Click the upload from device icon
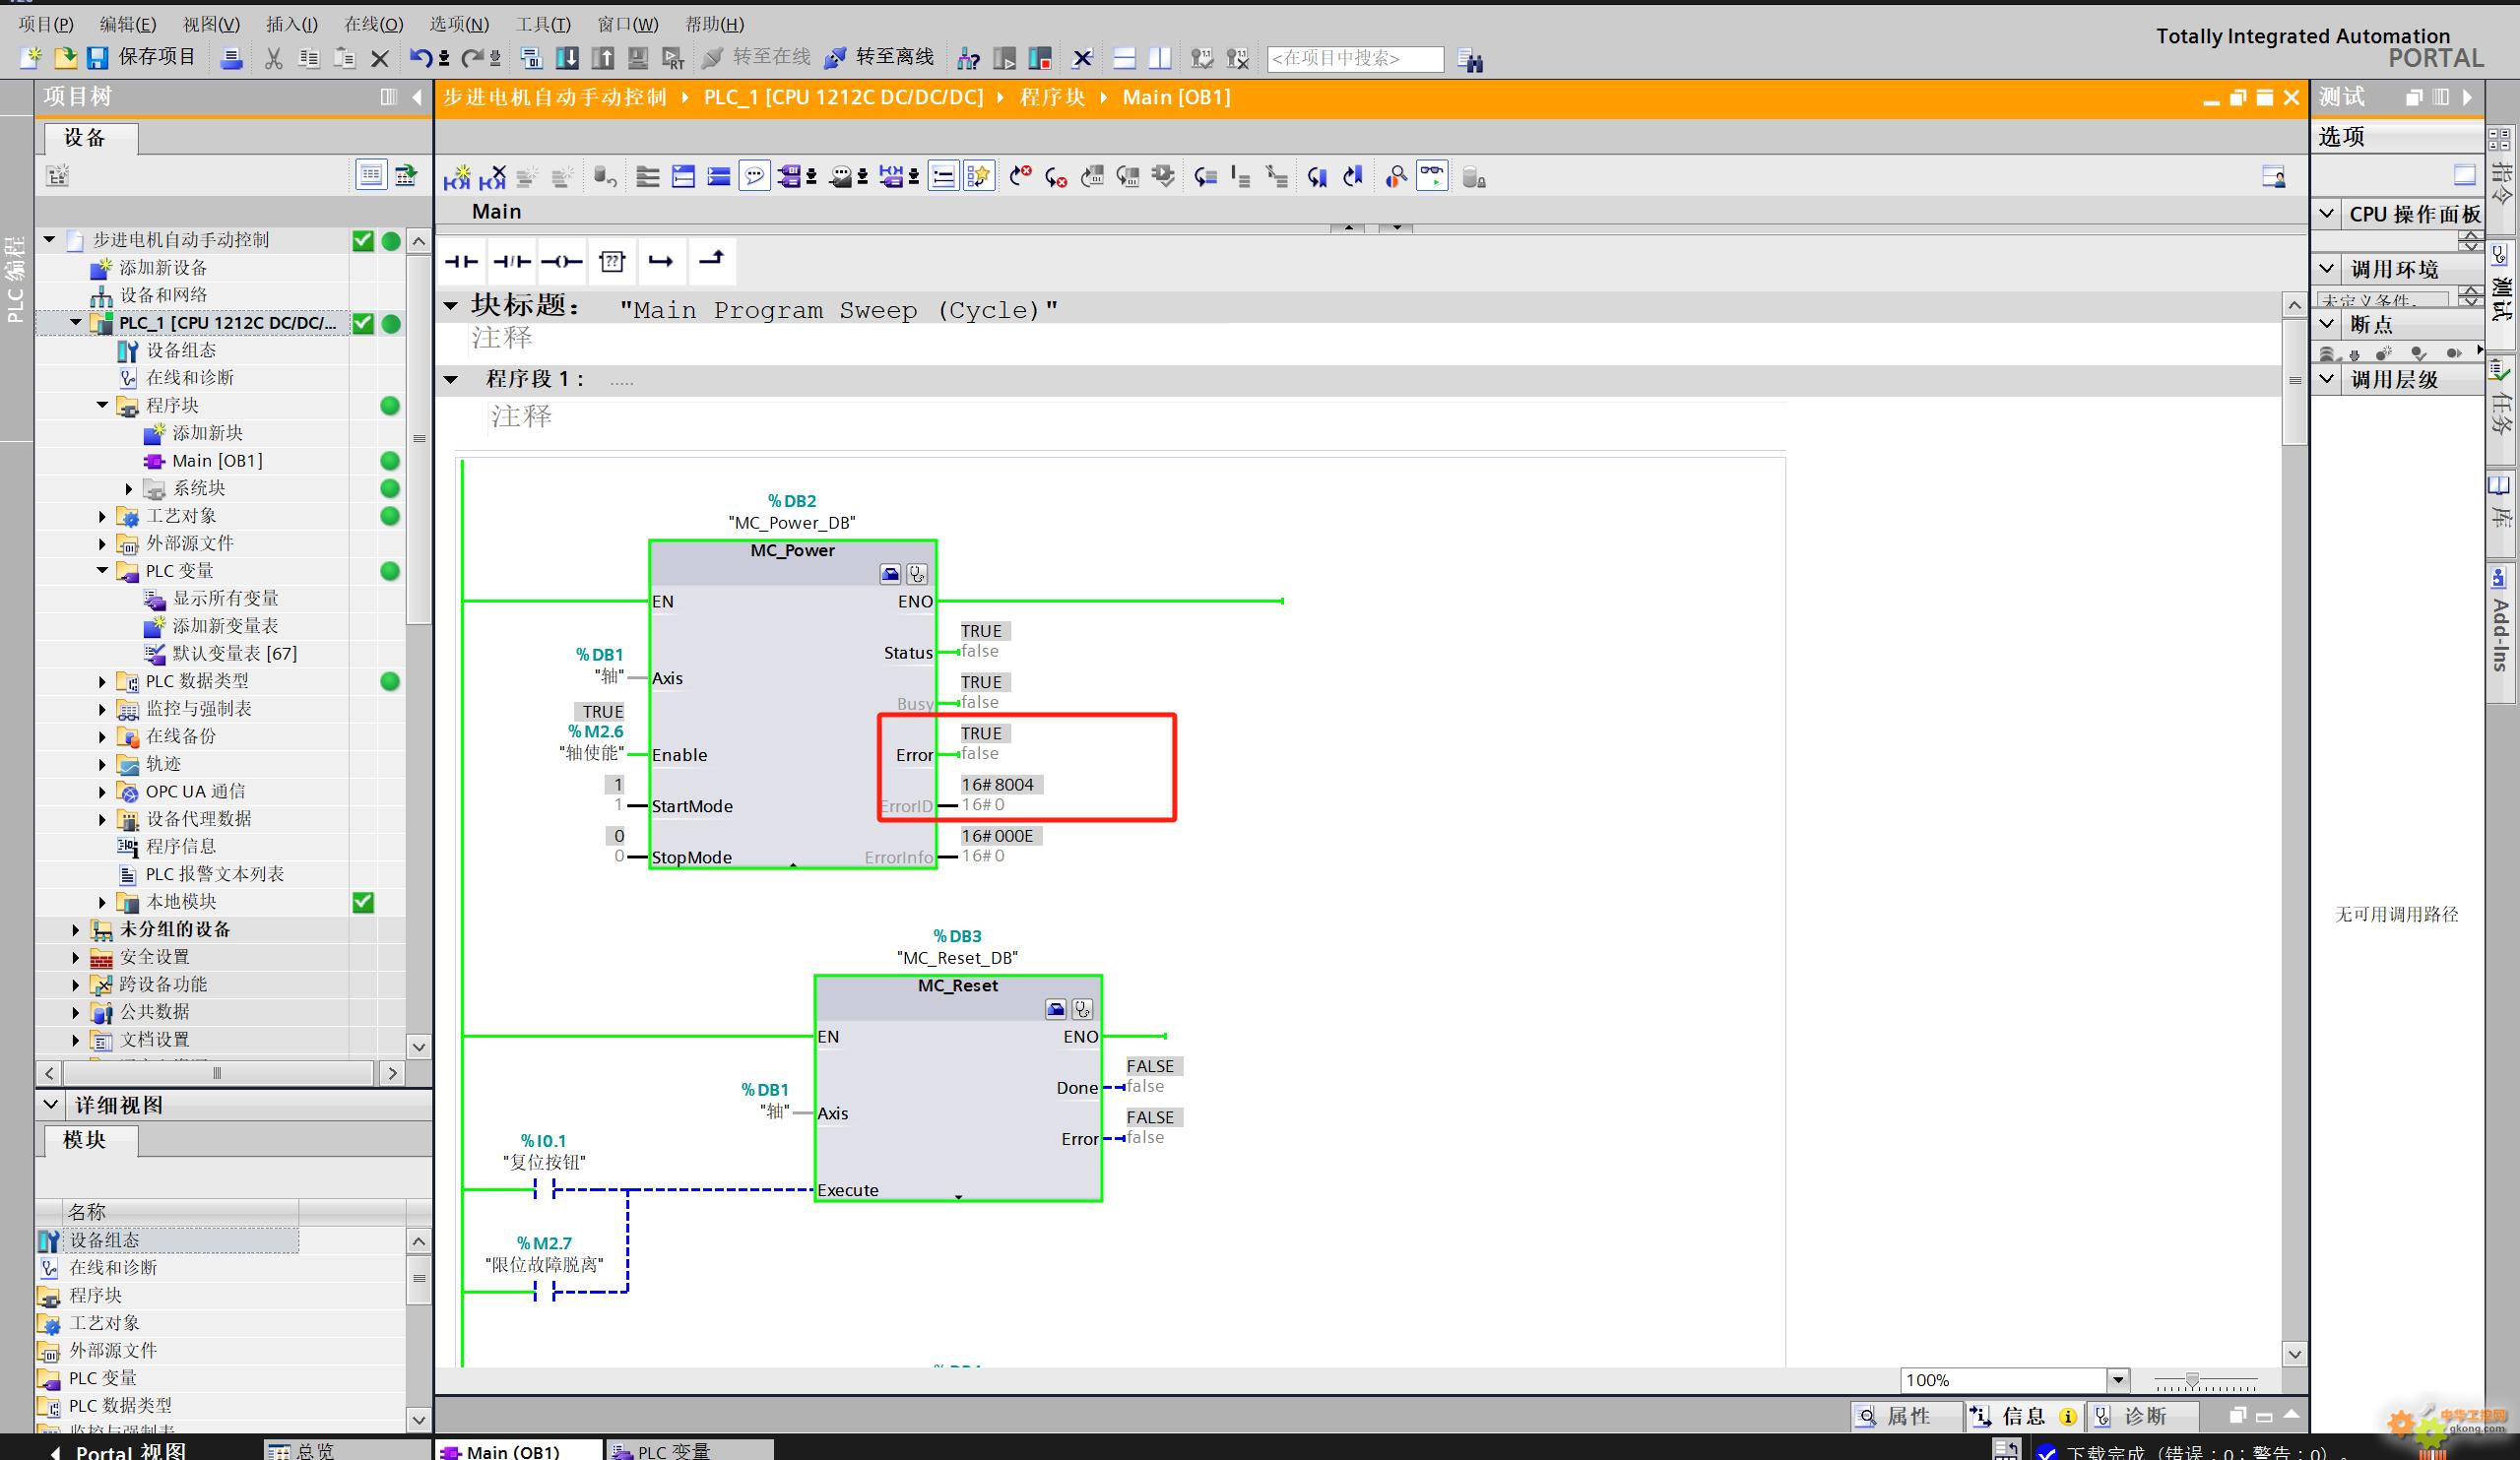Screen dimensions: 2520x1460 click(x=603, y=59)
